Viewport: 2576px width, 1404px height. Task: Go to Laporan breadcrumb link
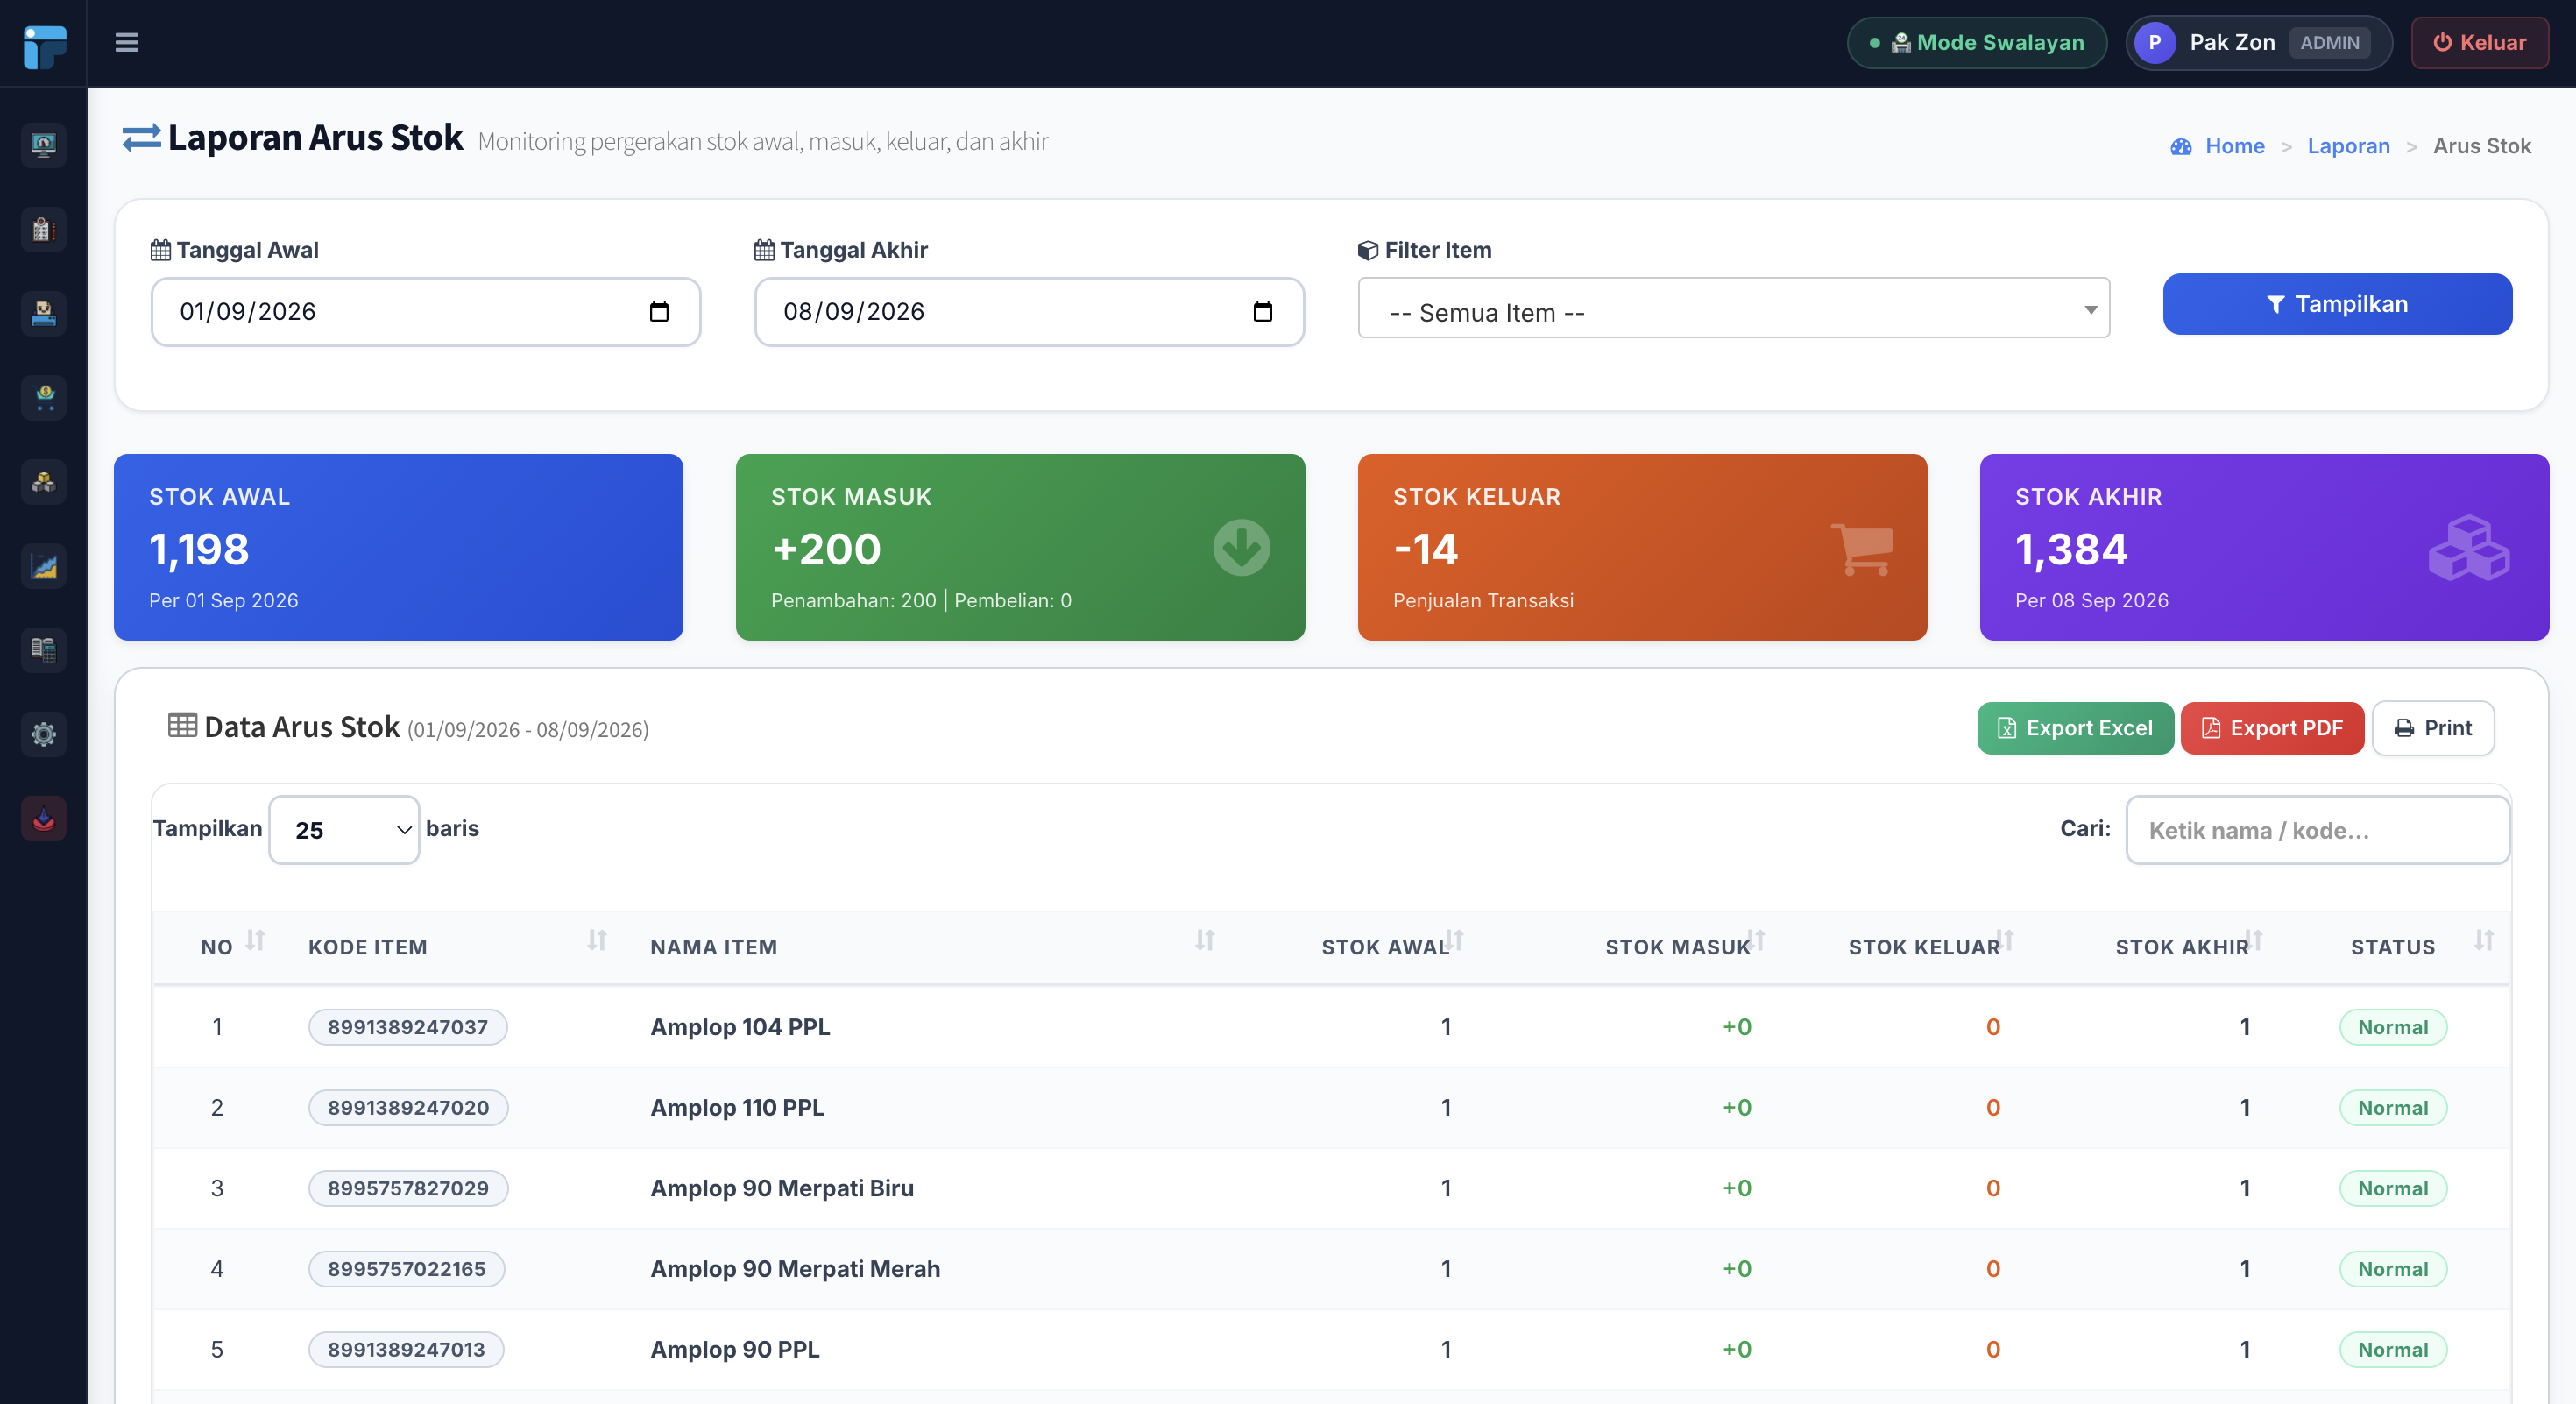(2348, 146)
